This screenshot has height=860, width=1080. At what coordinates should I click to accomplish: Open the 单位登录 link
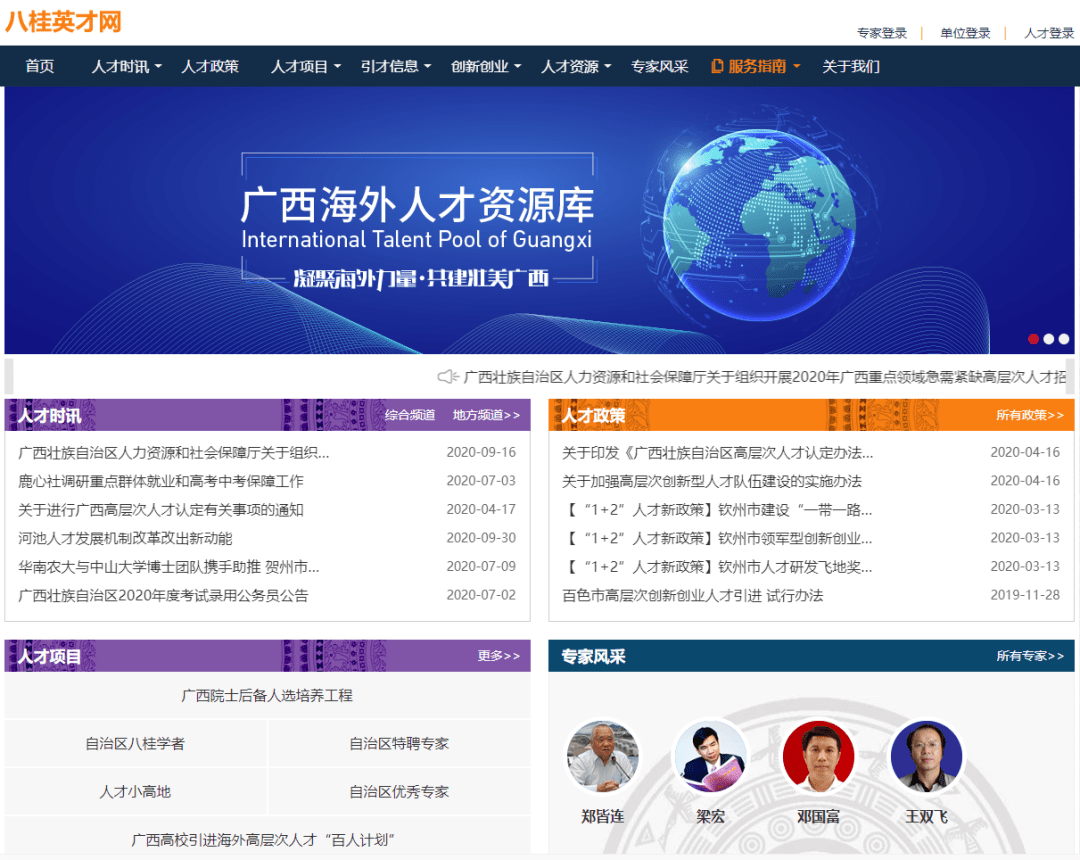(965, 33)
